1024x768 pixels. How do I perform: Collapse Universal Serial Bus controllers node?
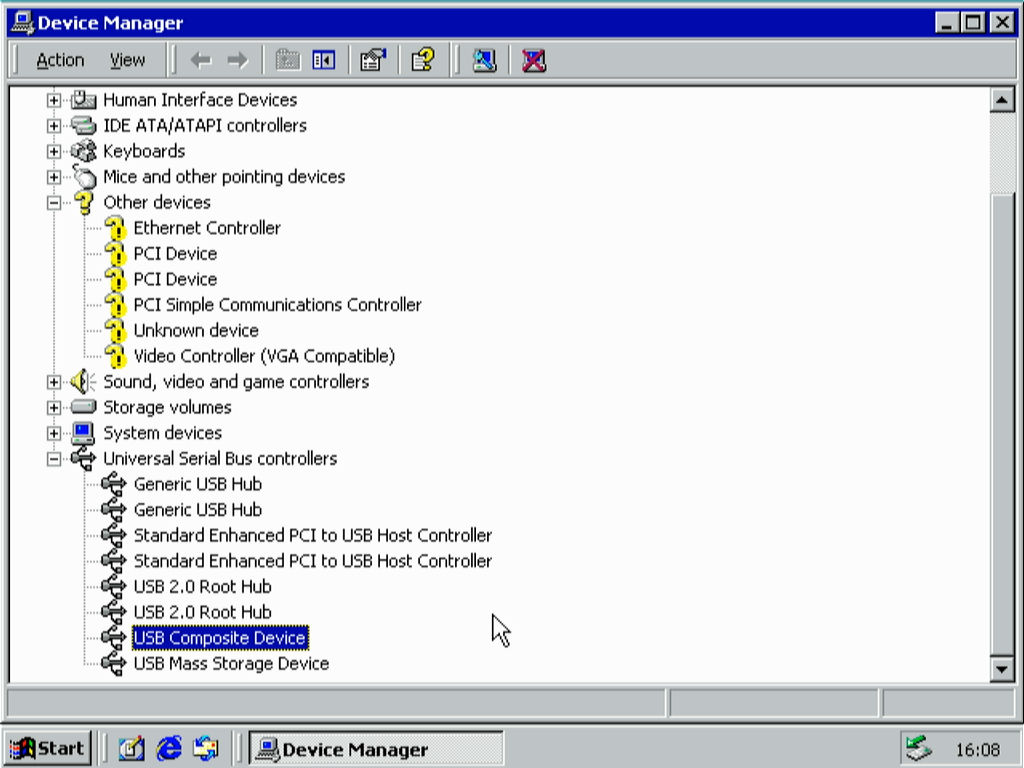(x=54, y=459)
